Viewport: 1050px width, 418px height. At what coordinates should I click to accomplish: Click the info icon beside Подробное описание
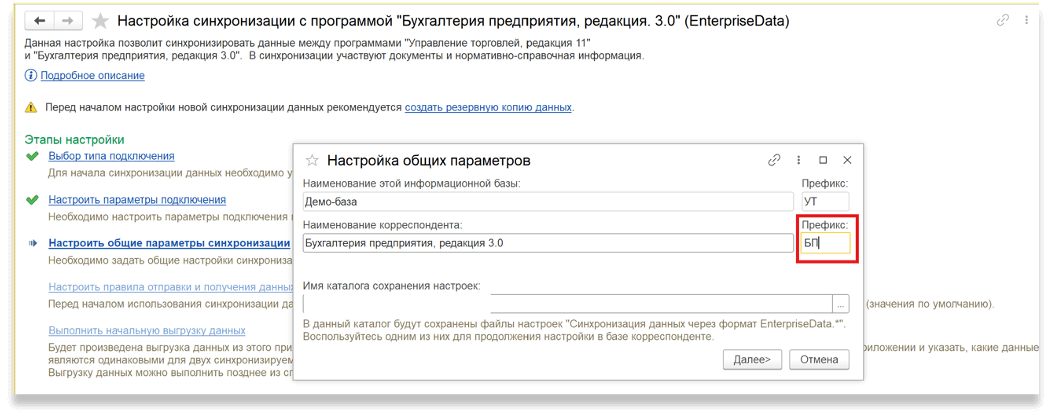(x=31, y=76)
